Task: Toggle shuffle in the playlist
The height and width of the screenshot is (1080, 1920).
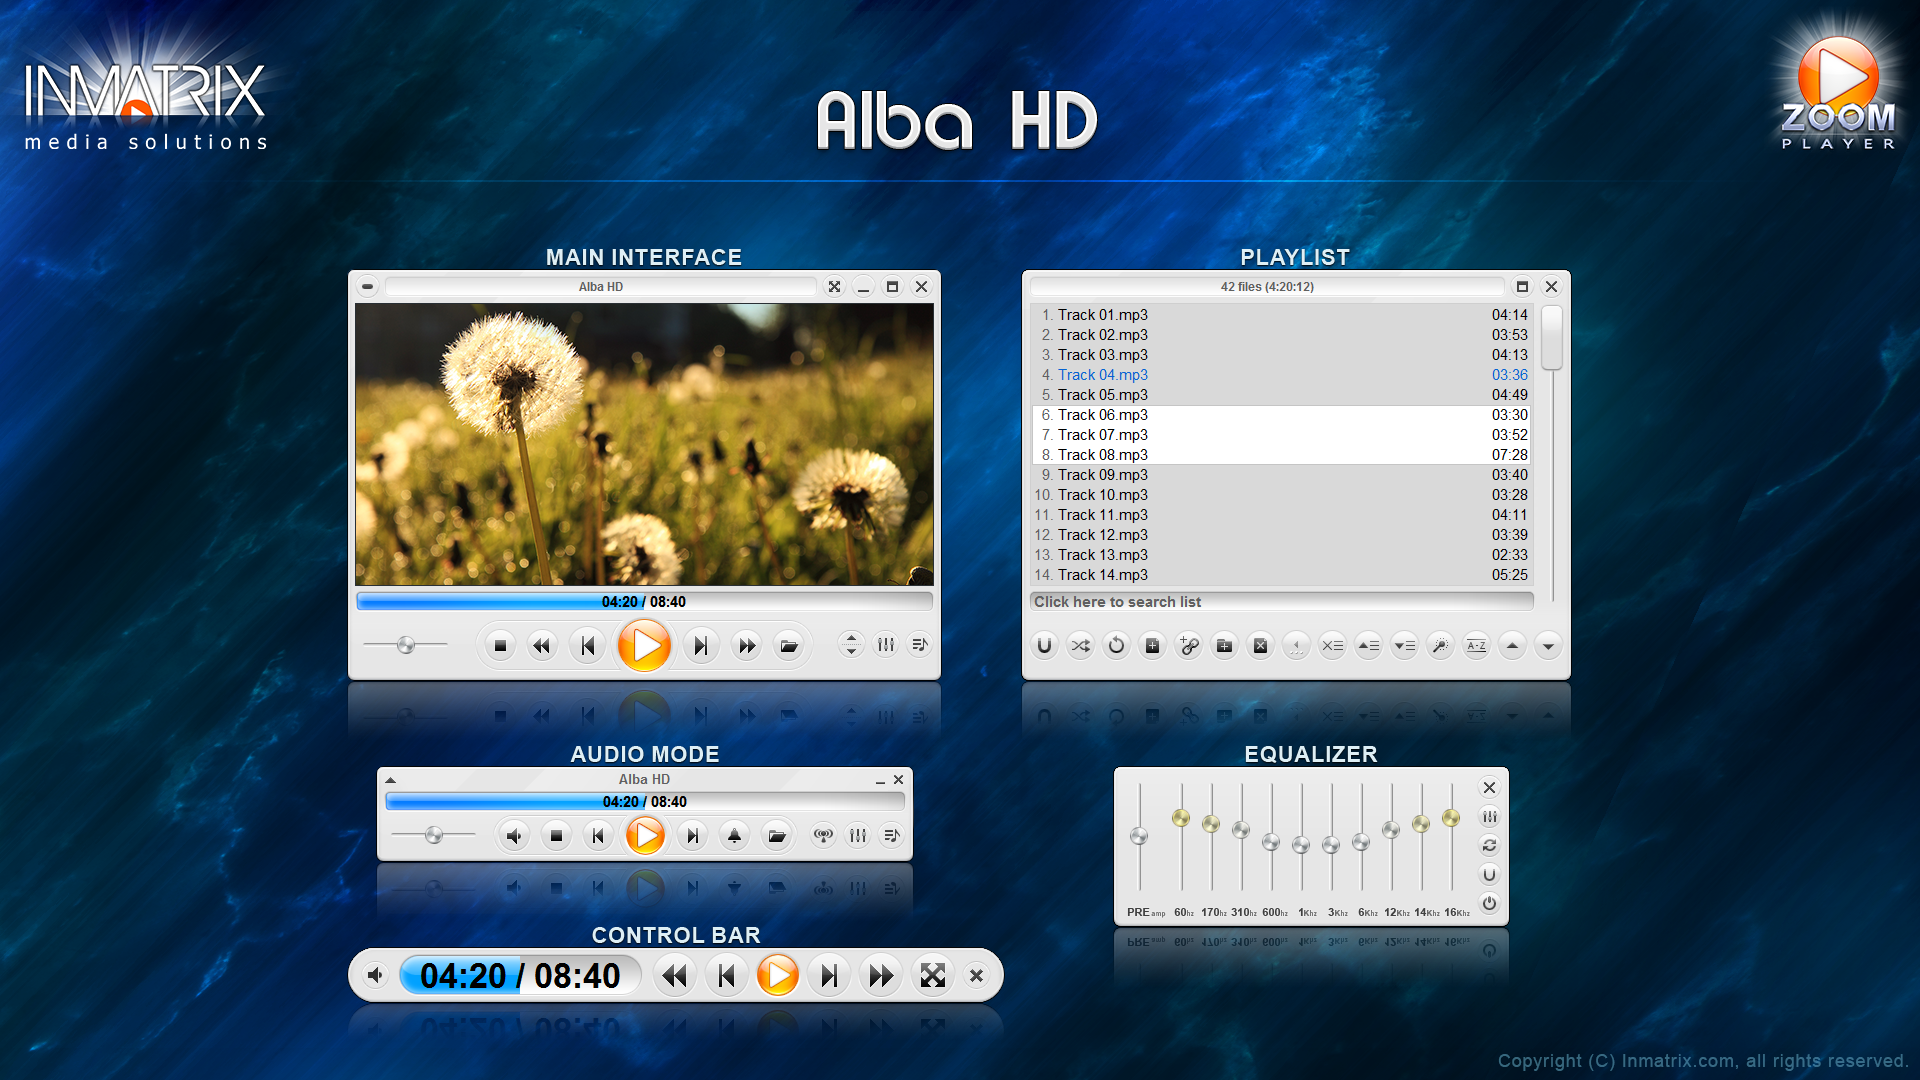Action: (1080, 646)
